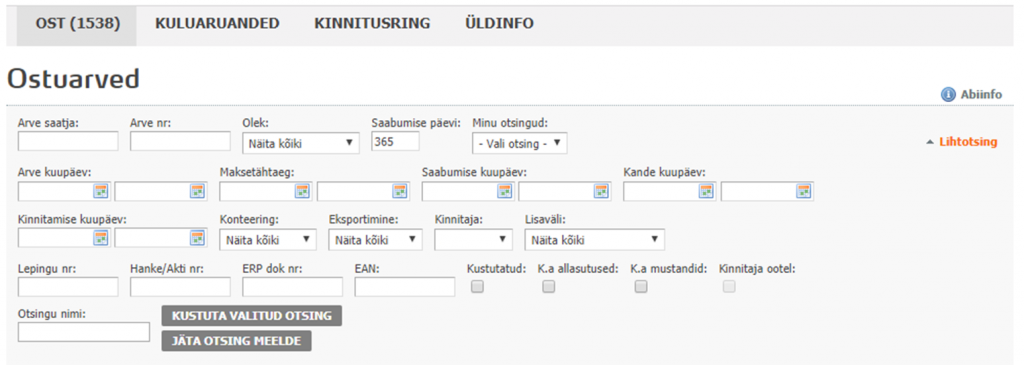Open calendar for Maksetähtaeg start date
1024x365 pixels.
pos(302,191)
